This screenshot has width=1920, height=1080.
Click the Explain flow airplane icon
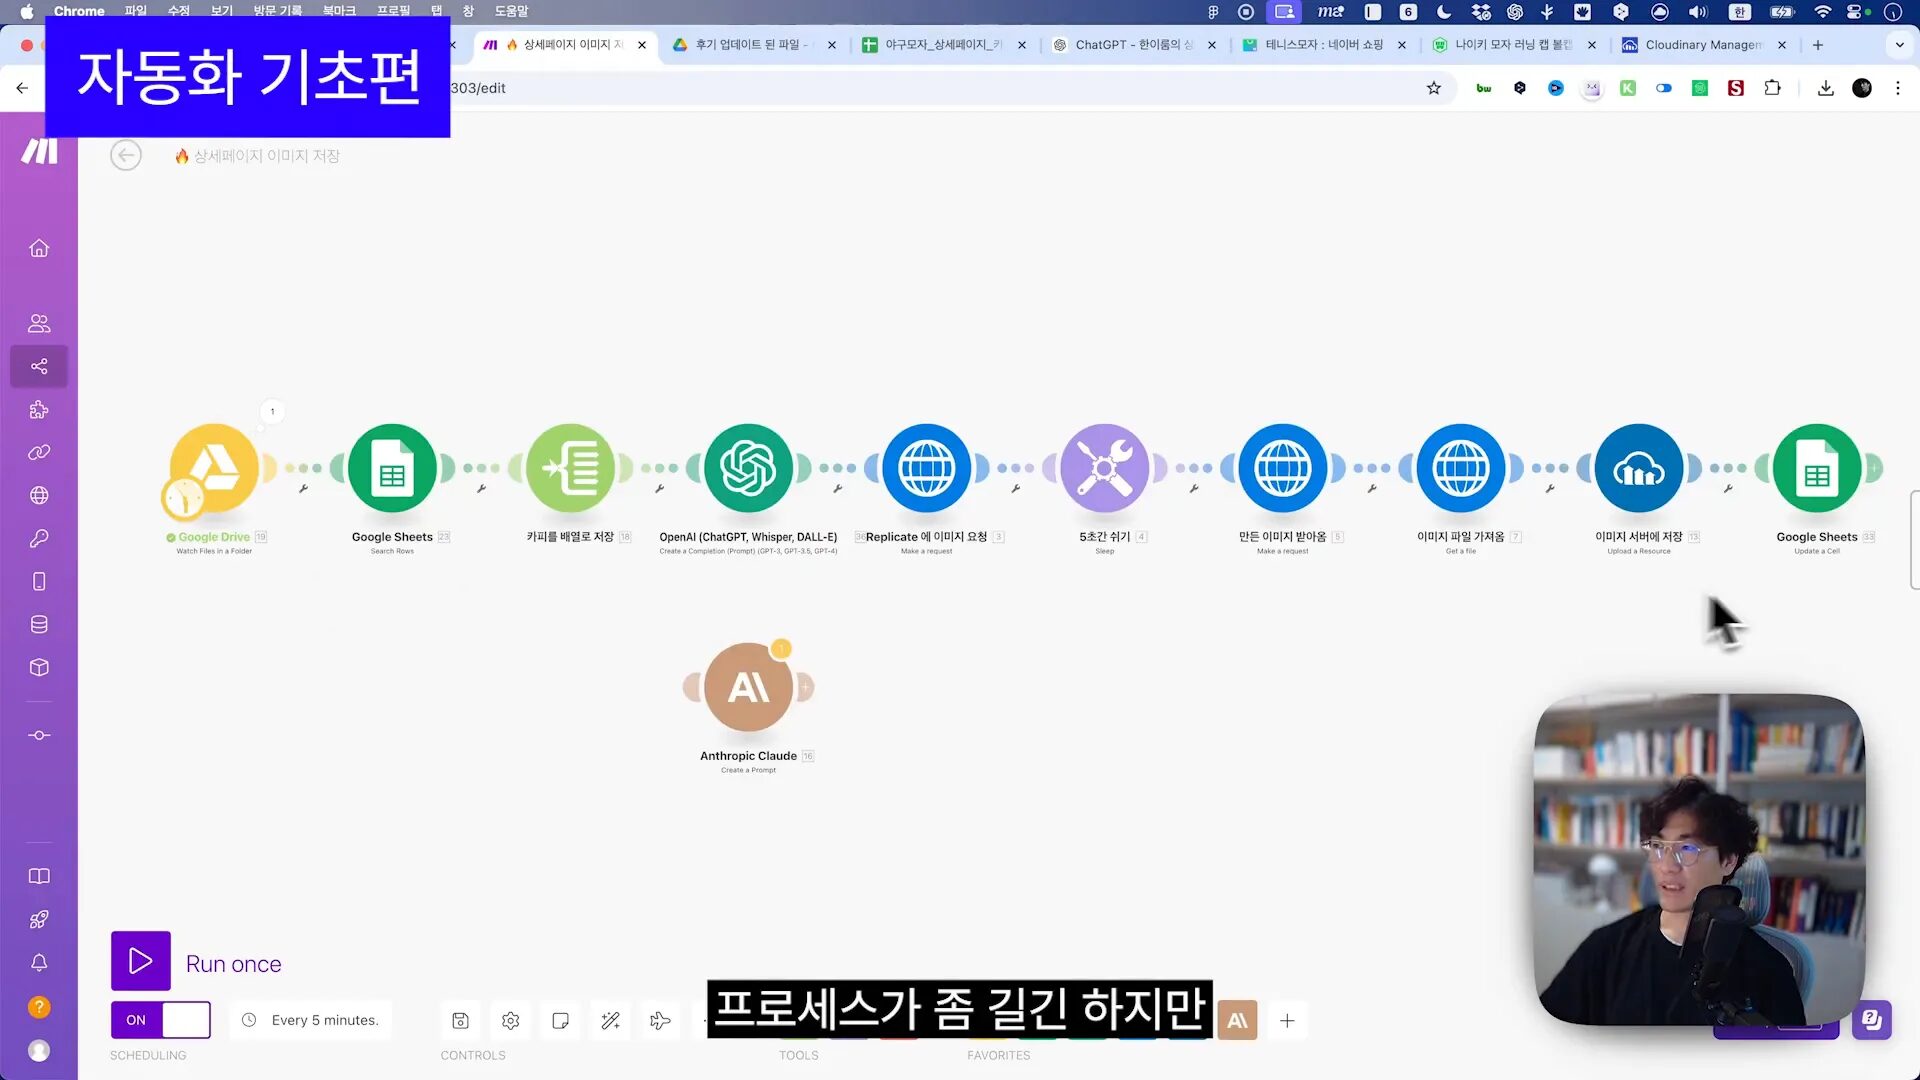[660, 1020]
